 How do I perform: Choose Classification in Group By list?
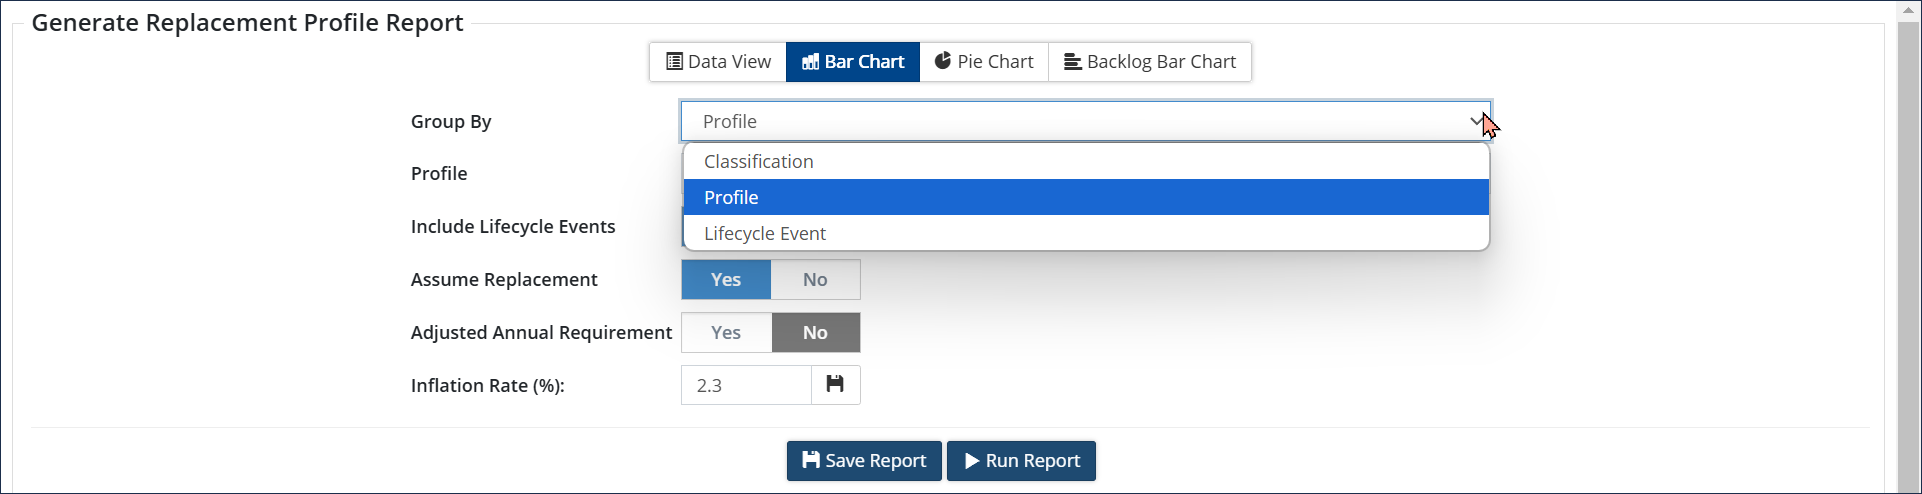tap(759, 162)
